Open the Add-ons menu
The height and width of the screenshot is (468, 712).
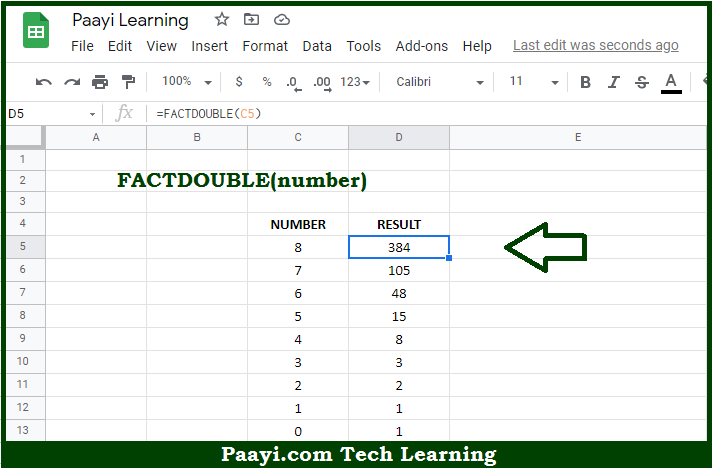click(421, 46)
